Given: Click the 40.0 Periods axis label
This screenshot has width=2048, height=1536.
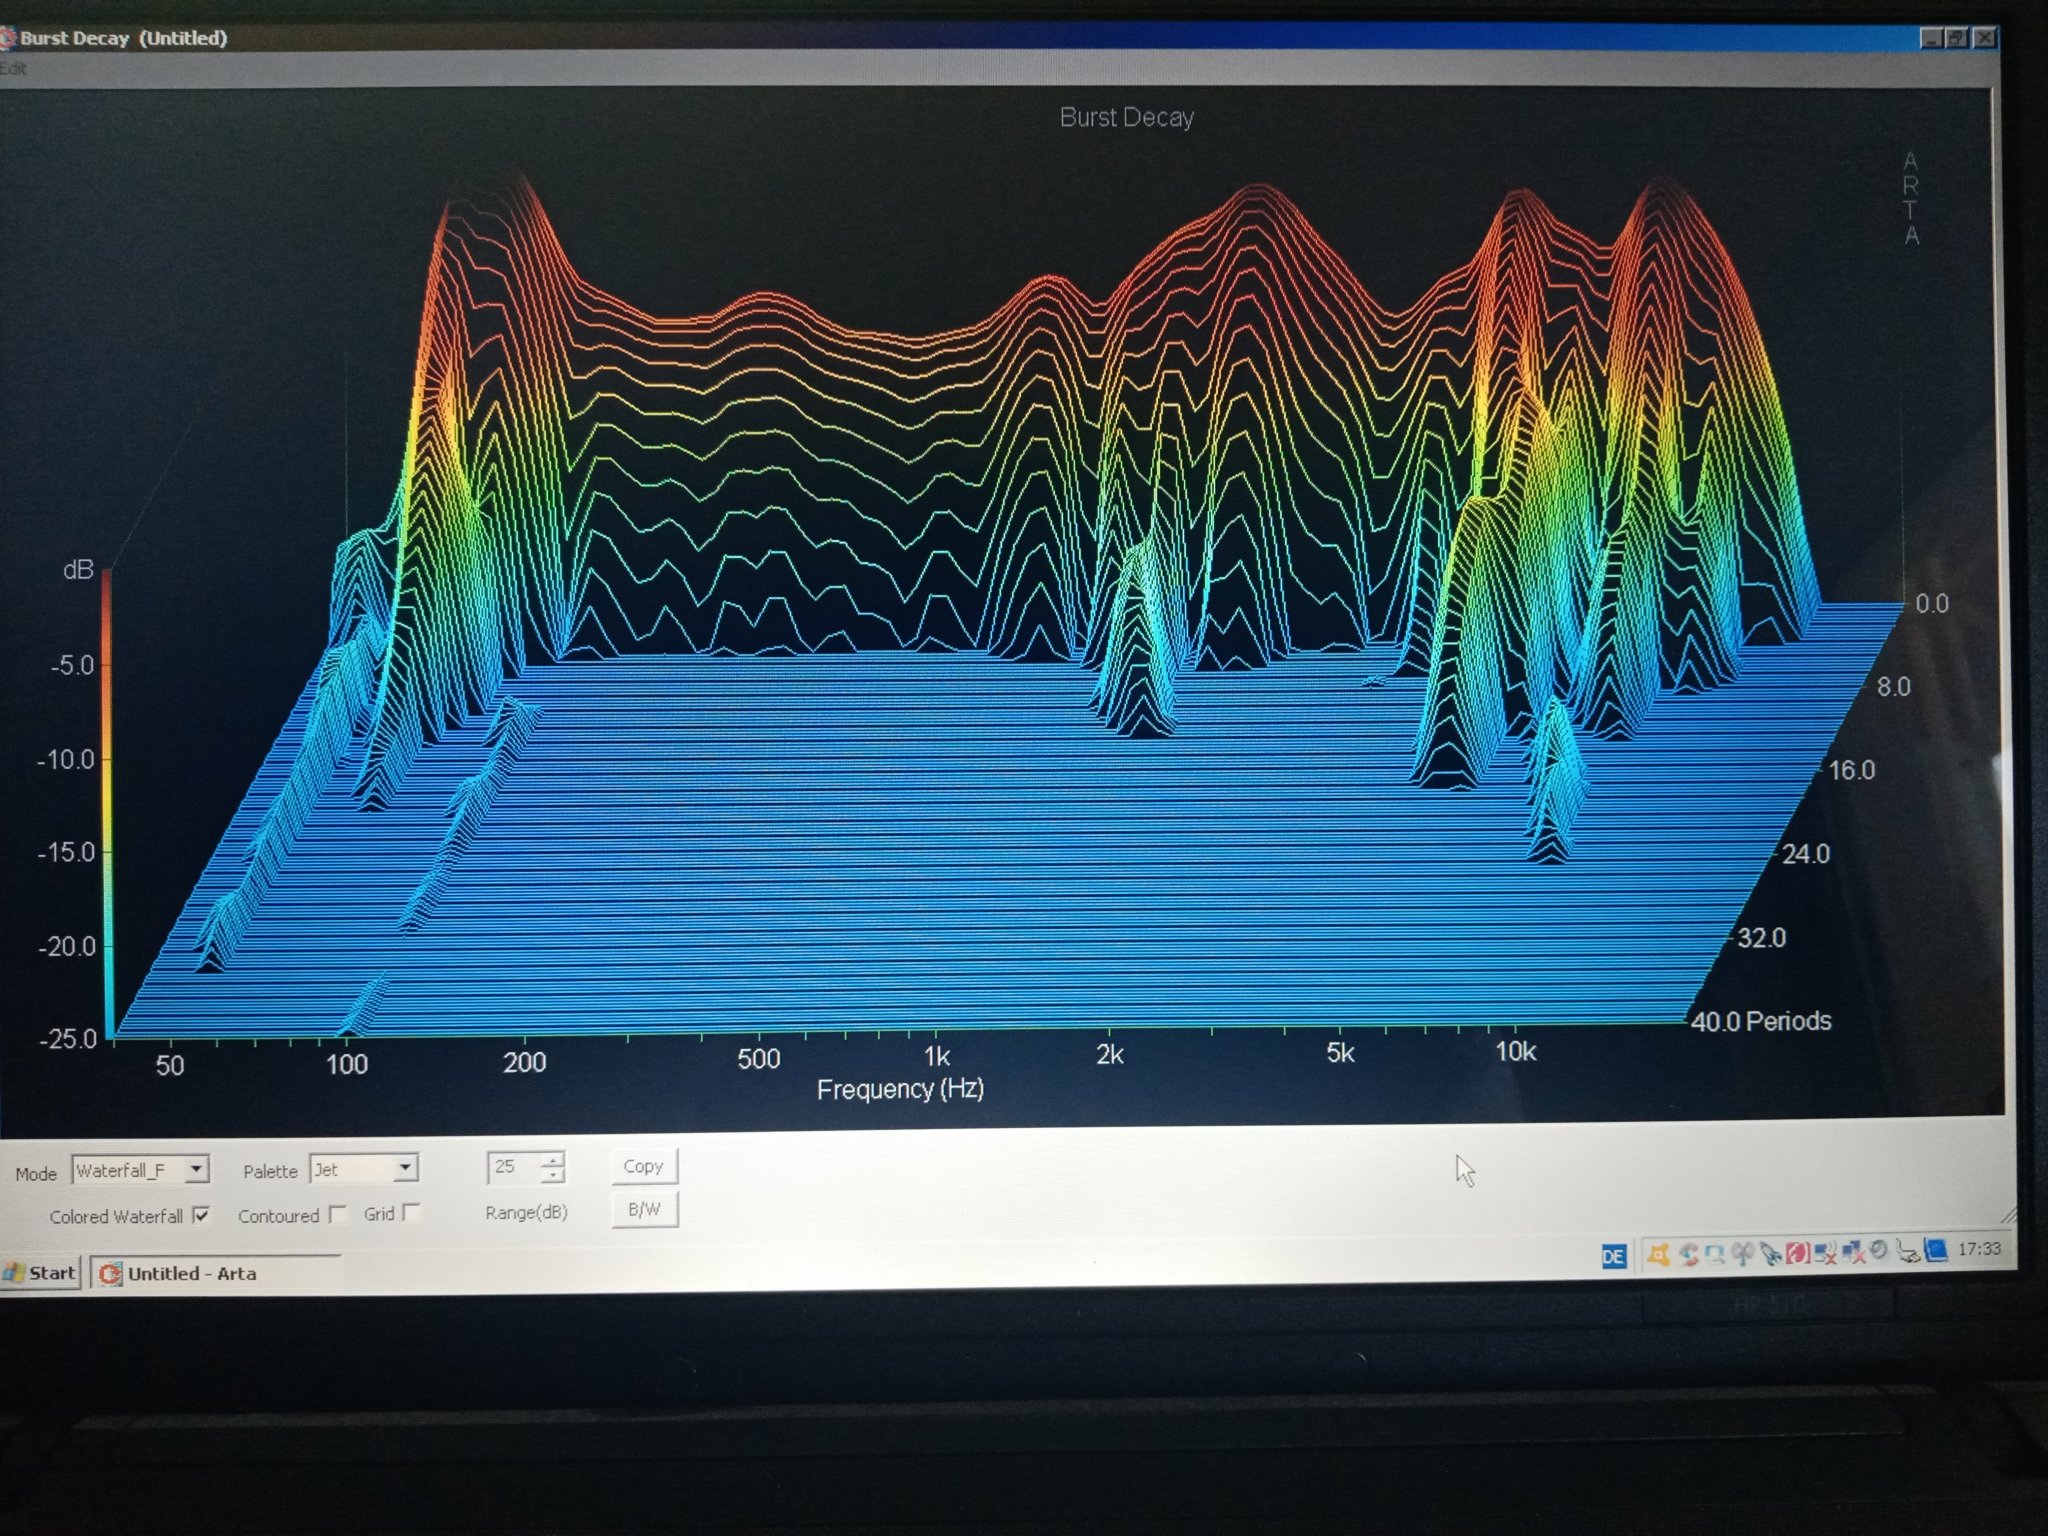Looking at the screenshot, I should (x=1761, y=1021).
